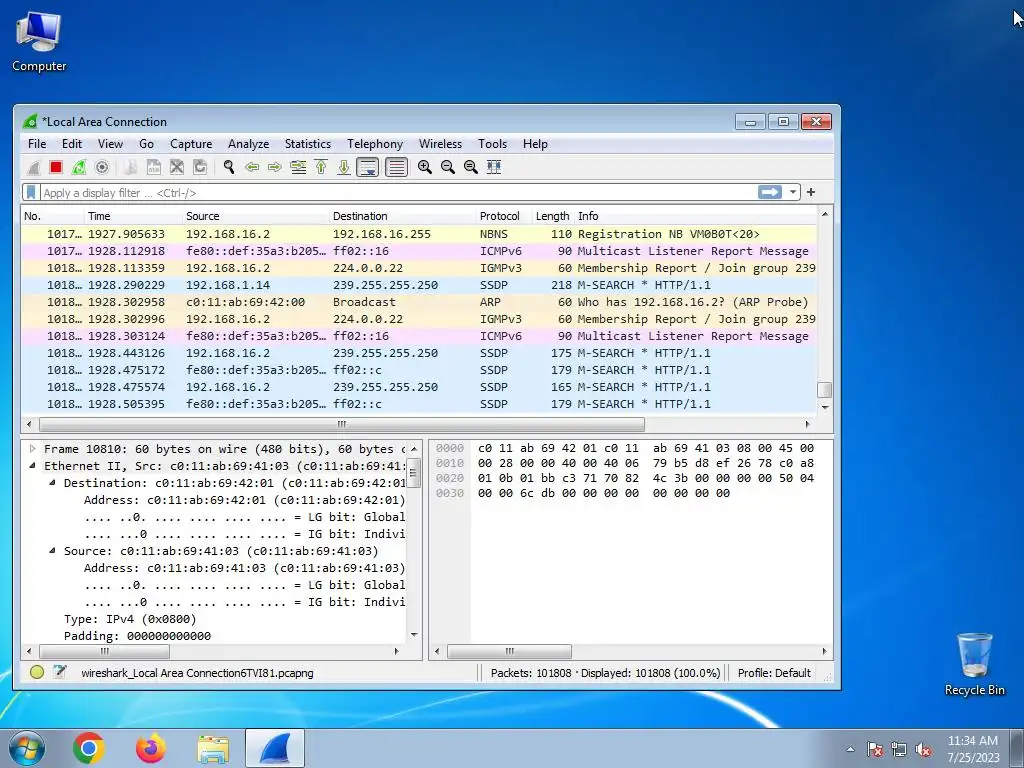
Task: Open capture options gear icon
Action: 102,168
